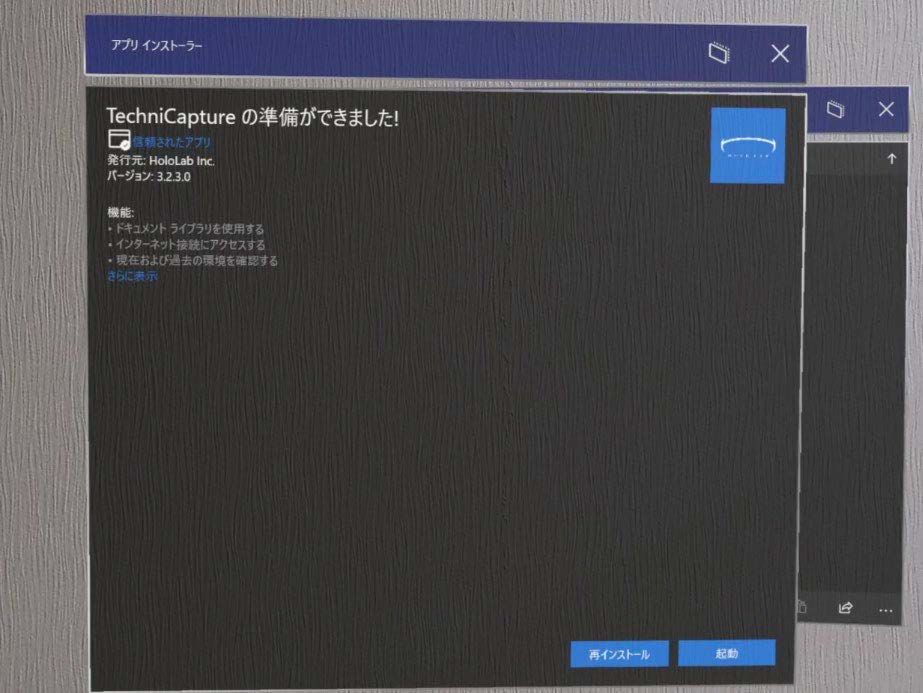Expand capabilities list via さらに表示
Screen dimensions: 923x693
click(x=132, y=276)
